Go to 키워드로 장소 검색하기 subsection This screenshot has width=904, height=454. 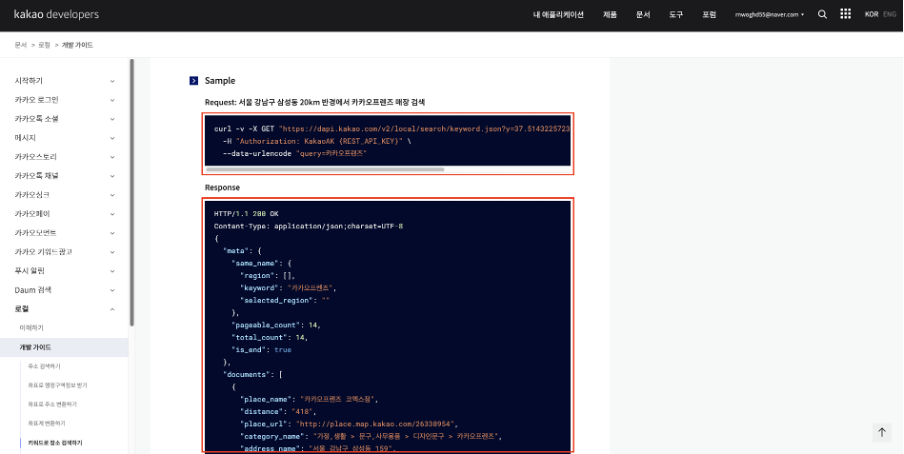55,442
